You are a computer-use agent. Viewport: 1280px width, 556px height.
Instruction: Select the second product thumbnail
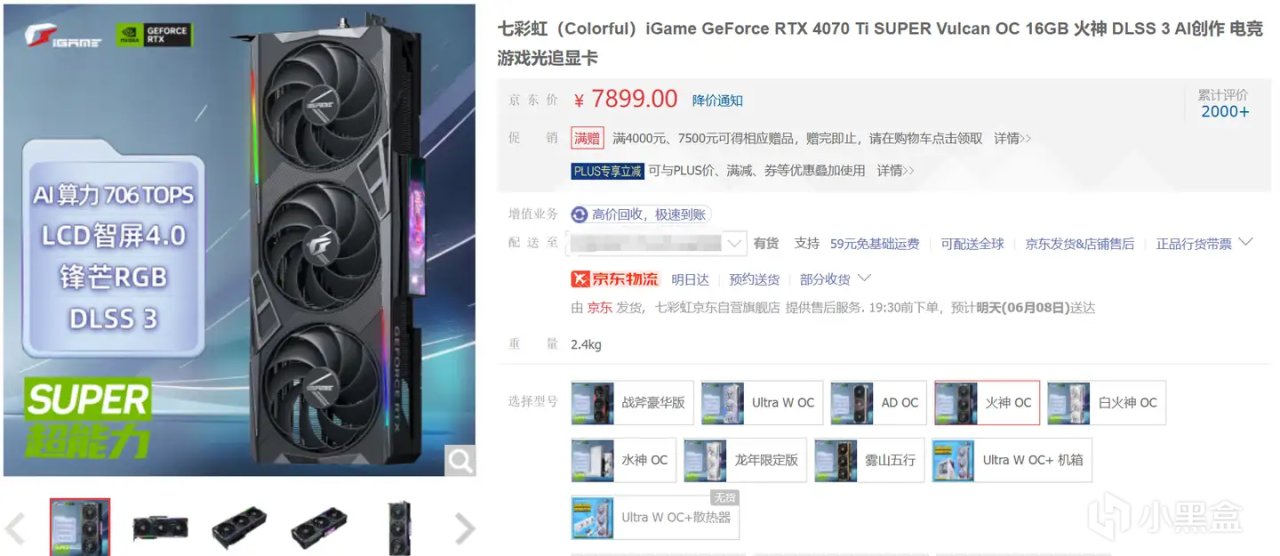(x=160, y=527)
